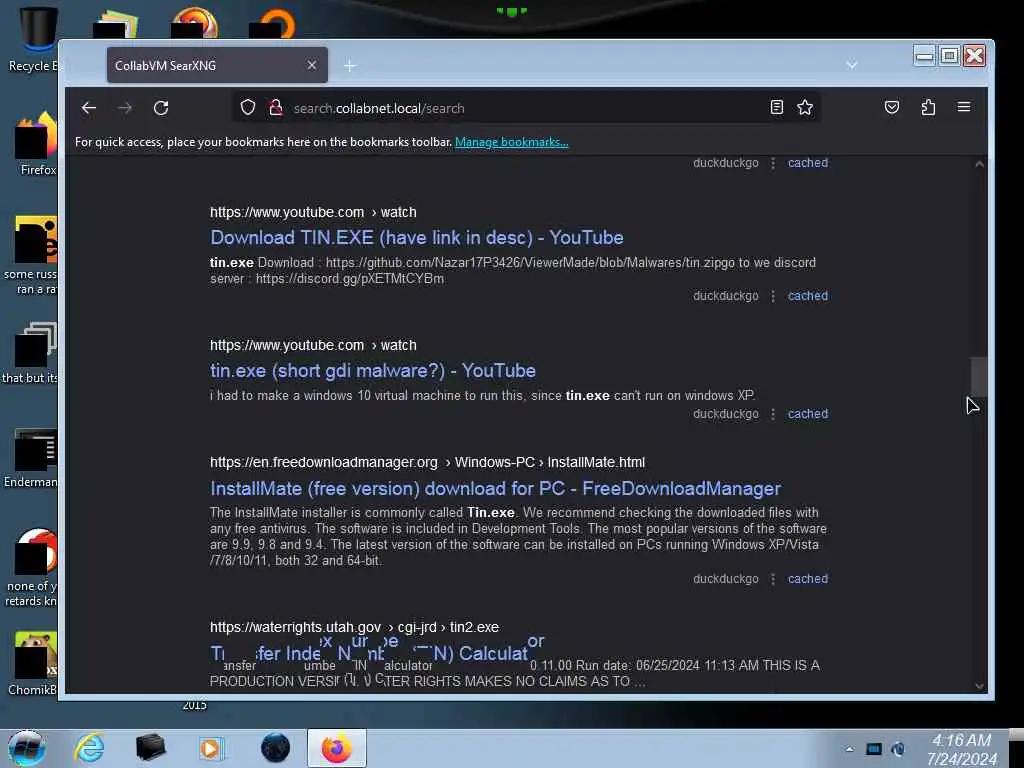
Task: Open the black box taskbar icon
Action: (x=150, y=748)
